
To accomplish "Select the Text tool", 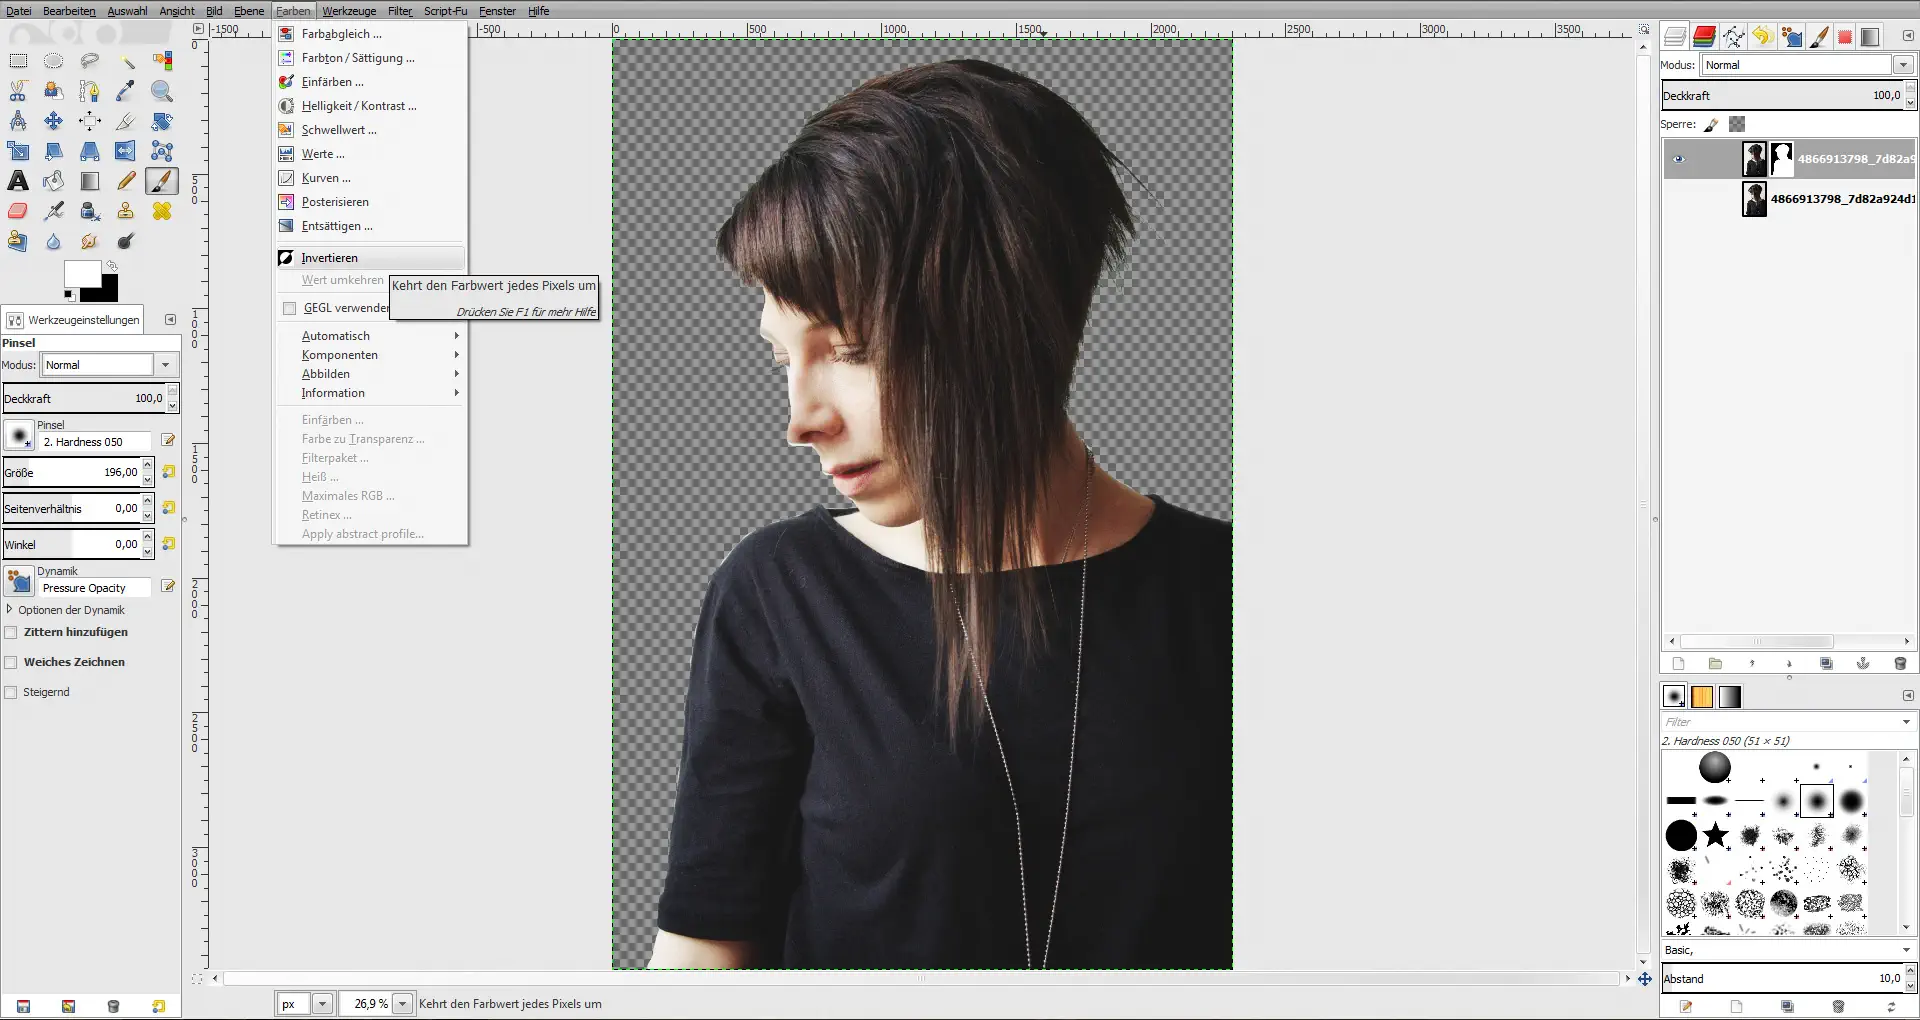I will [17, 181].
